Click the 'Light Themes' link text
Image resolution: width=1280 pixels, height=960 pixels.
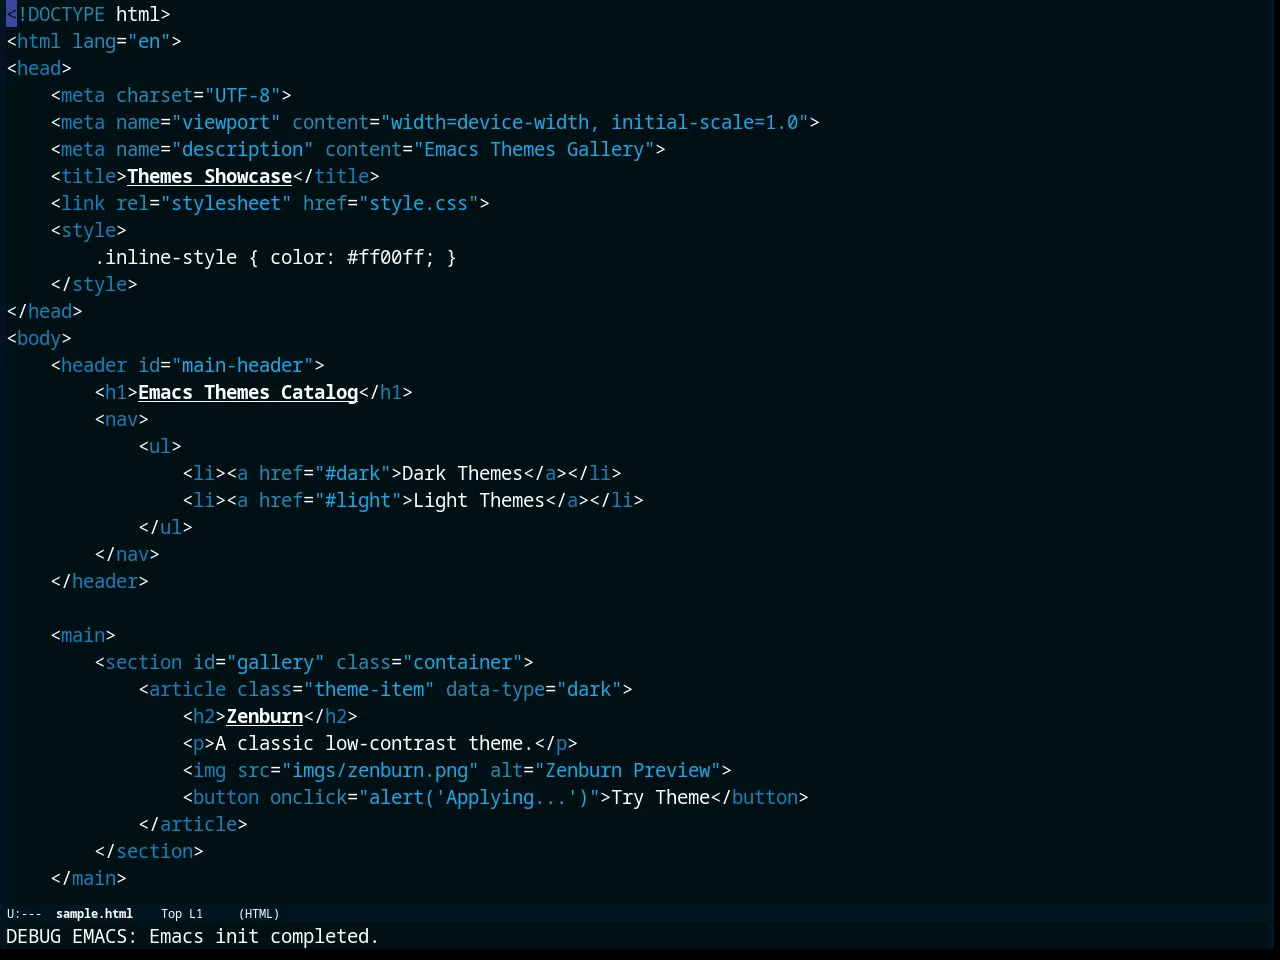[x=479, y=501]
